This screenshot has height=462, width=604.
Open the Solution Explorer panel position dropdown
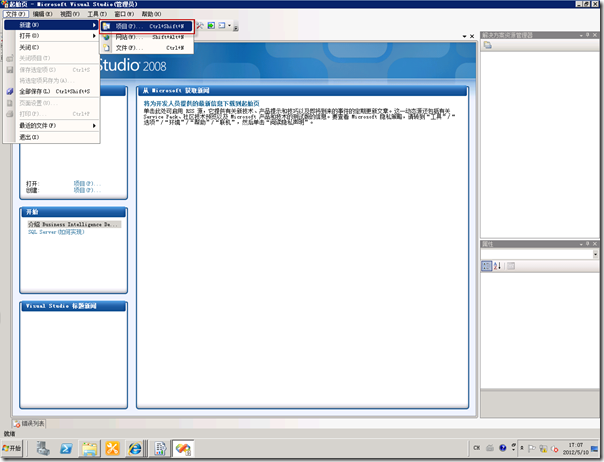(581, 35)
